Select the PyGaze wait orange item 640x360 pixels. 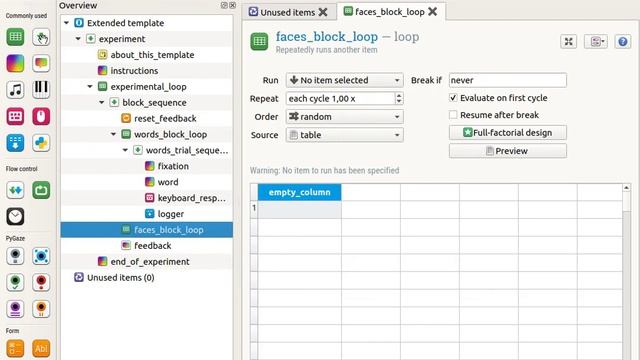[x=41, y=309]
